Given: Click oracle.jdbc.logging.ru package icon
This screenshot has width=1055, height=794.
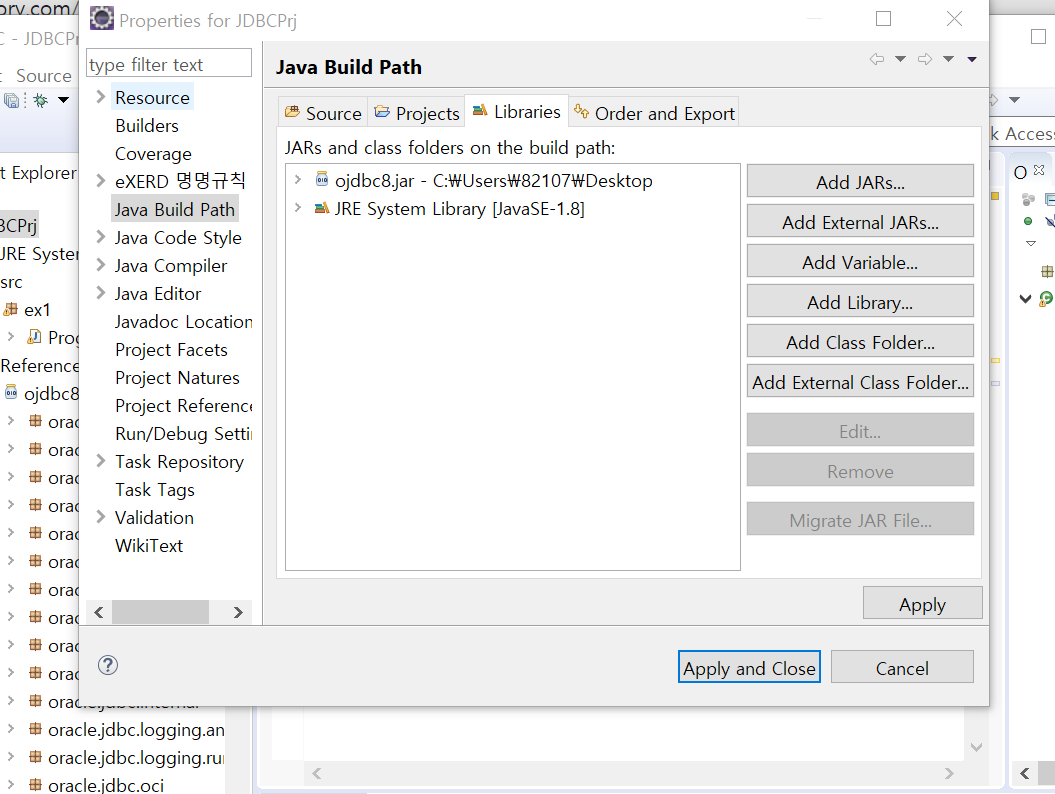Looking at the screenshot, I should tap(36, 757).
